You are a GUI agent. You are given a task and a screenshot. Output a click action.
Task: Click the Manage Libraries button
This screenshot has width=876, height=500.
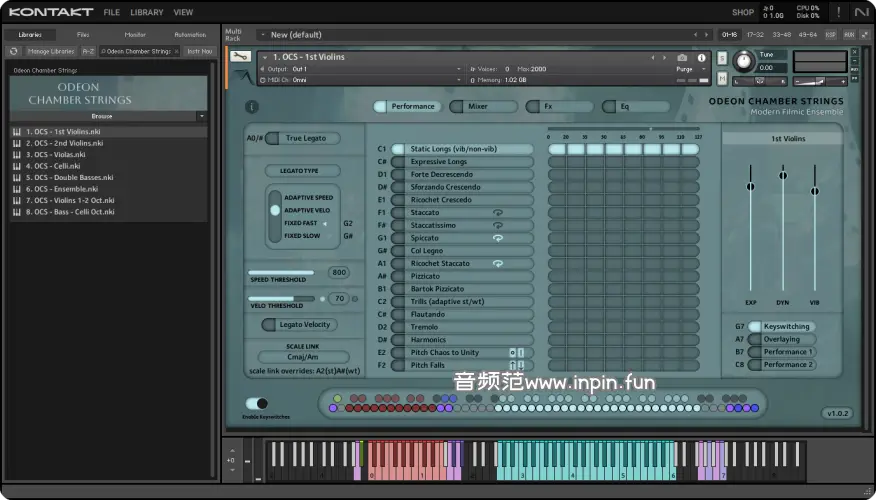point(50,51)
